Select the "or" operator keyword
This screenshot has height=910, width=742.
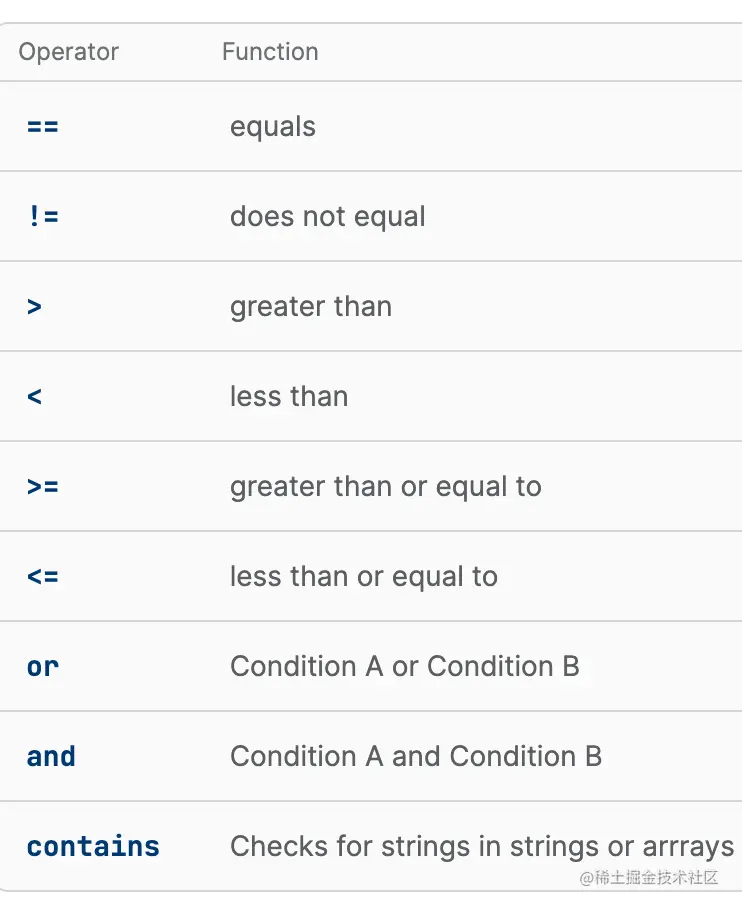click(x=43, y=667)
